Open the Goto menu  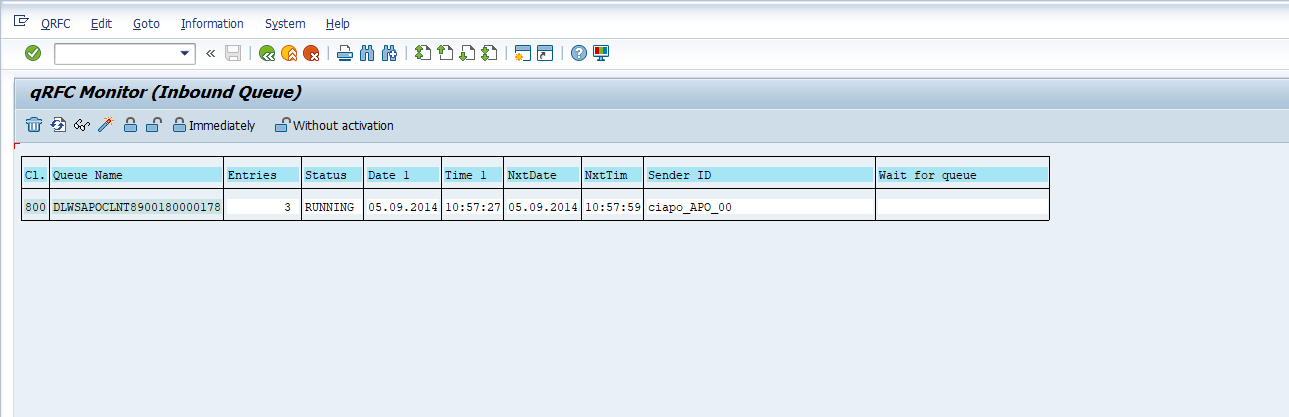pos(146,23)
